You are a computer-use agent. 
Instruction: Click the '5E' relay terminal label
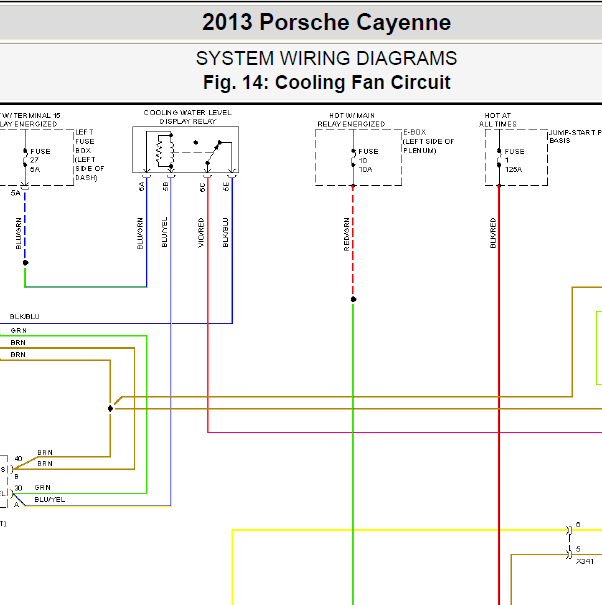point(226,186)
